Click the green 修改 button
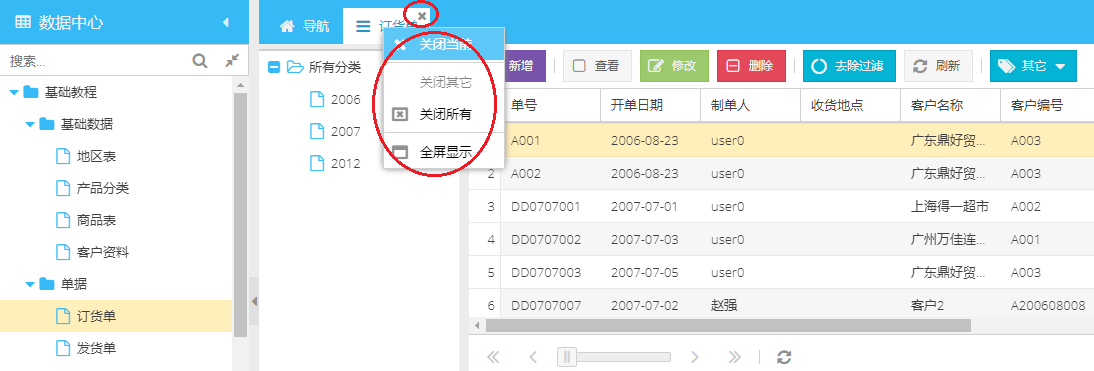The height and width of the screenshot is (371, 1094). [x=674, y=66]
